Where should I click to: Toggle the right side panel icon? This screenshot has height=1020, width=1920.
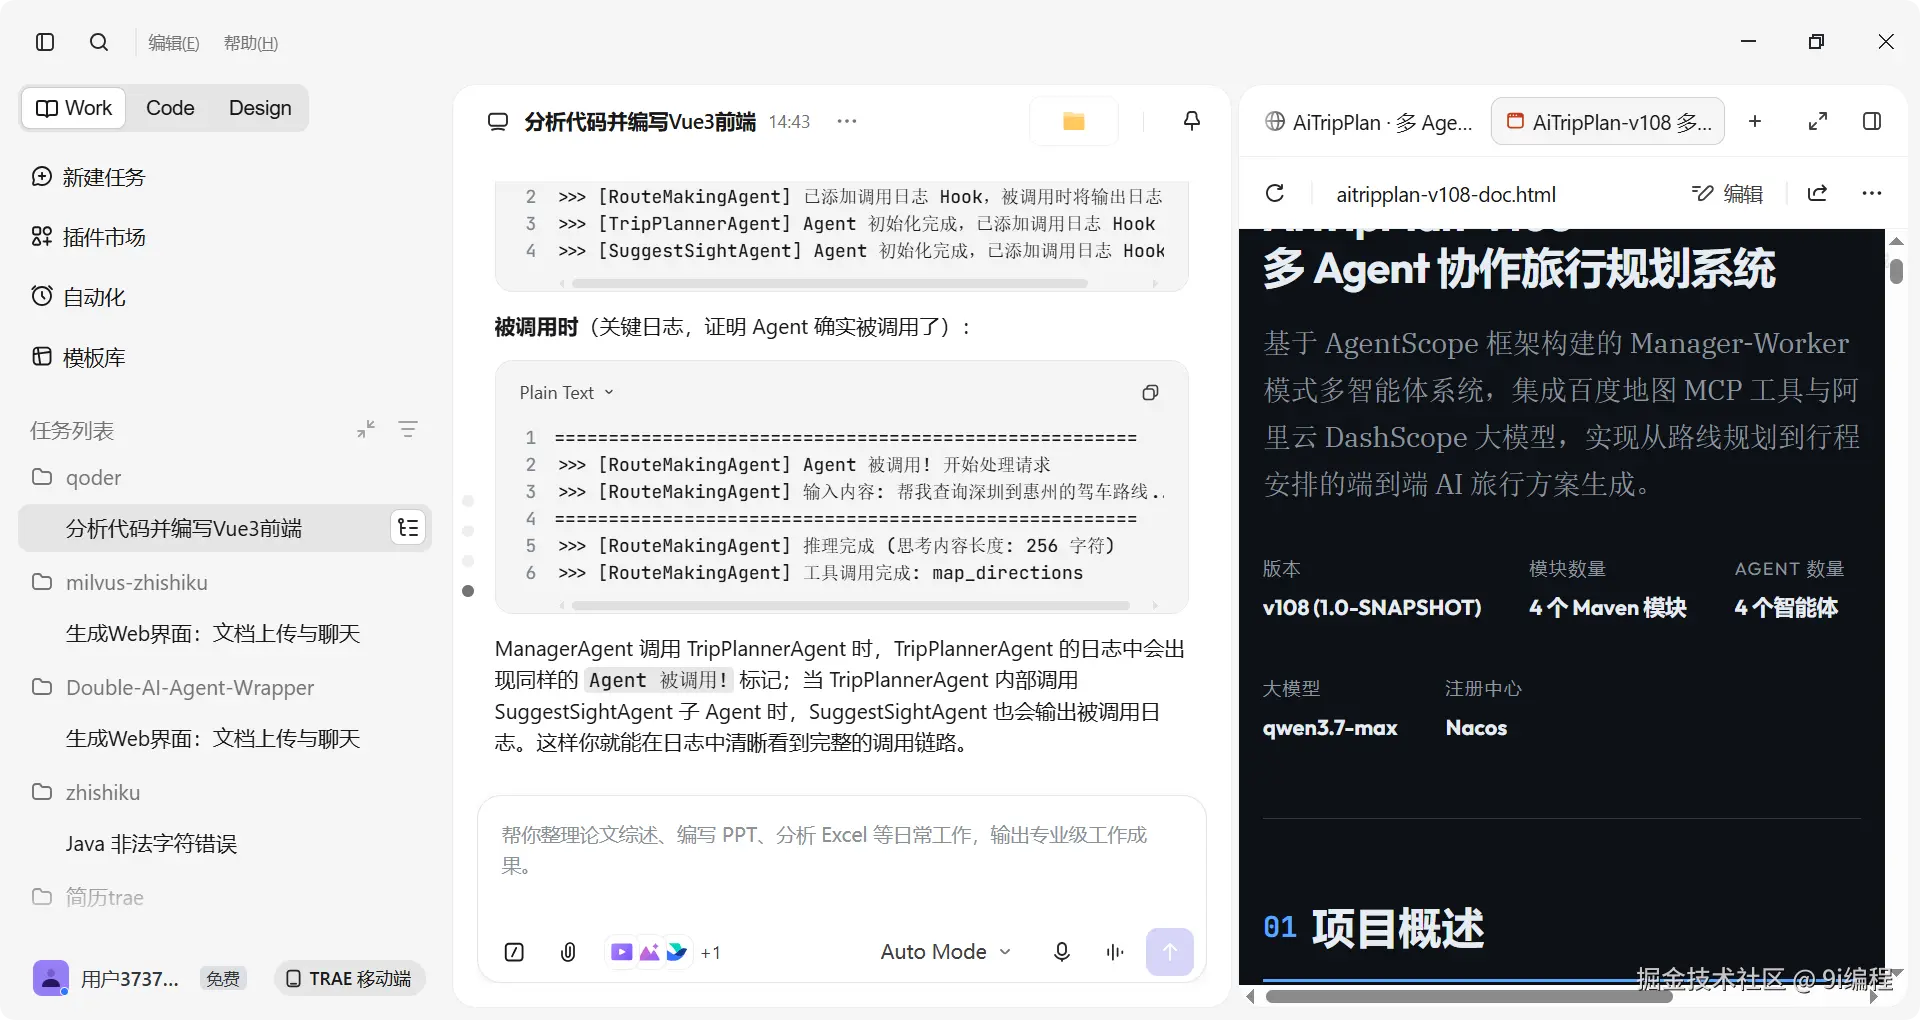[1872, 121]
